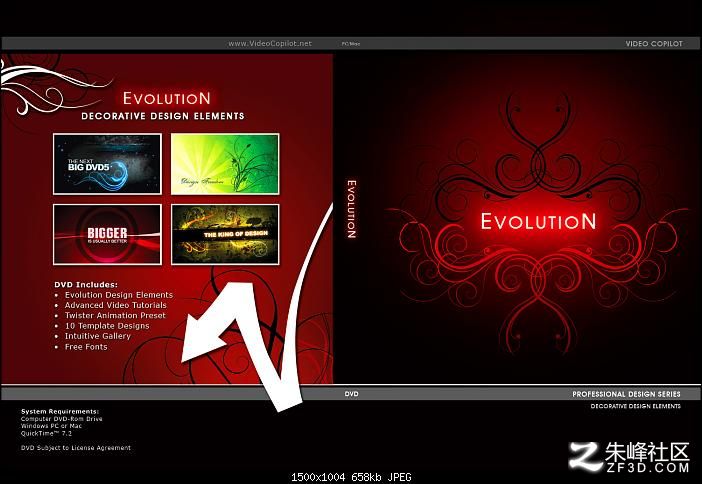Click 'DVD Subject to License Agreement' text

76,448
